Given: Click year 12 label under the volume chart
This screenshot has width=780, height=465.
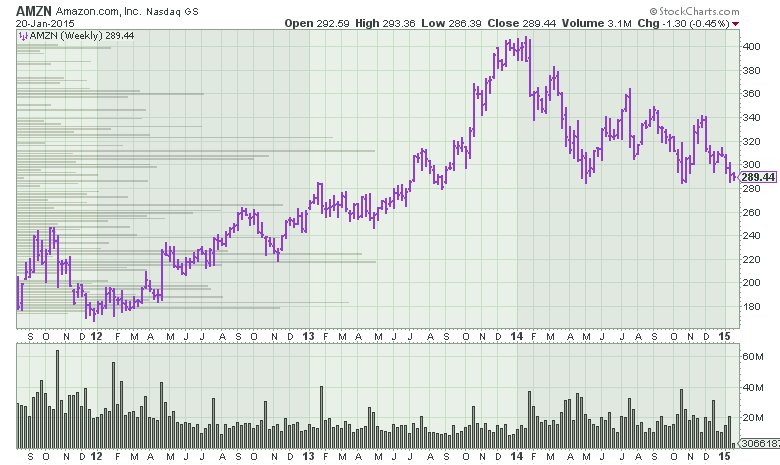Looking at the screenshot, I should point(97,456).
